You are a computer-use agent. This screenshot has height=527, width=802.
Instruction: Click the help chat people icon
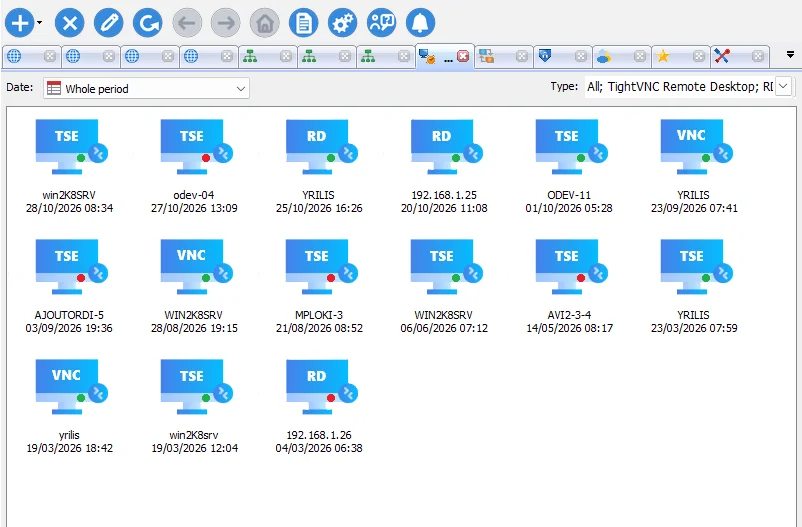[x=382, y=23]
